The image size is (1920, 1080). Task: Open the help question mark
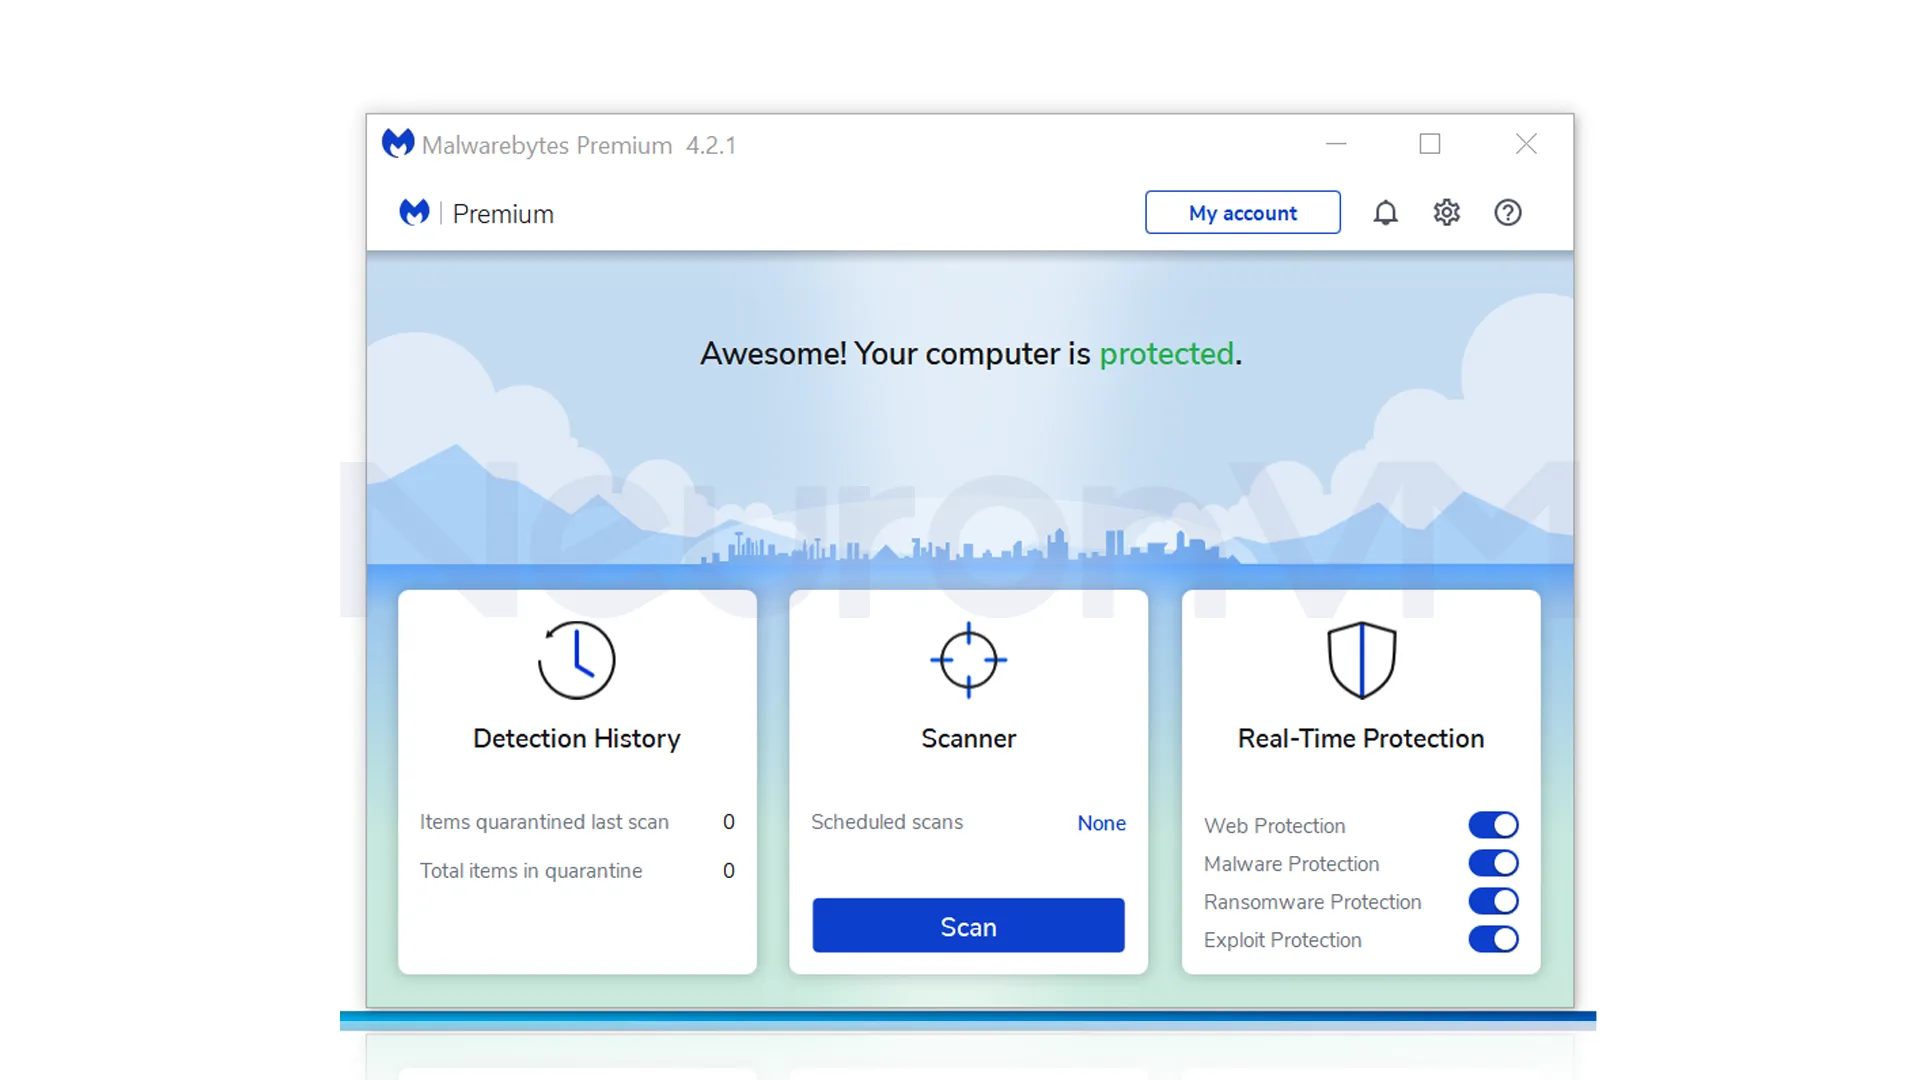coord(1507,212)
